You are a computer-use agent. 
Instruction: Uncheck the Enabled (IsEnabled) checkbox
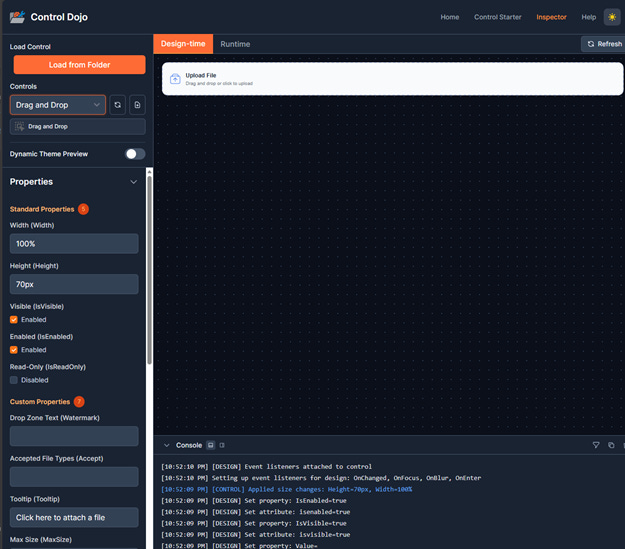[14, 350]
